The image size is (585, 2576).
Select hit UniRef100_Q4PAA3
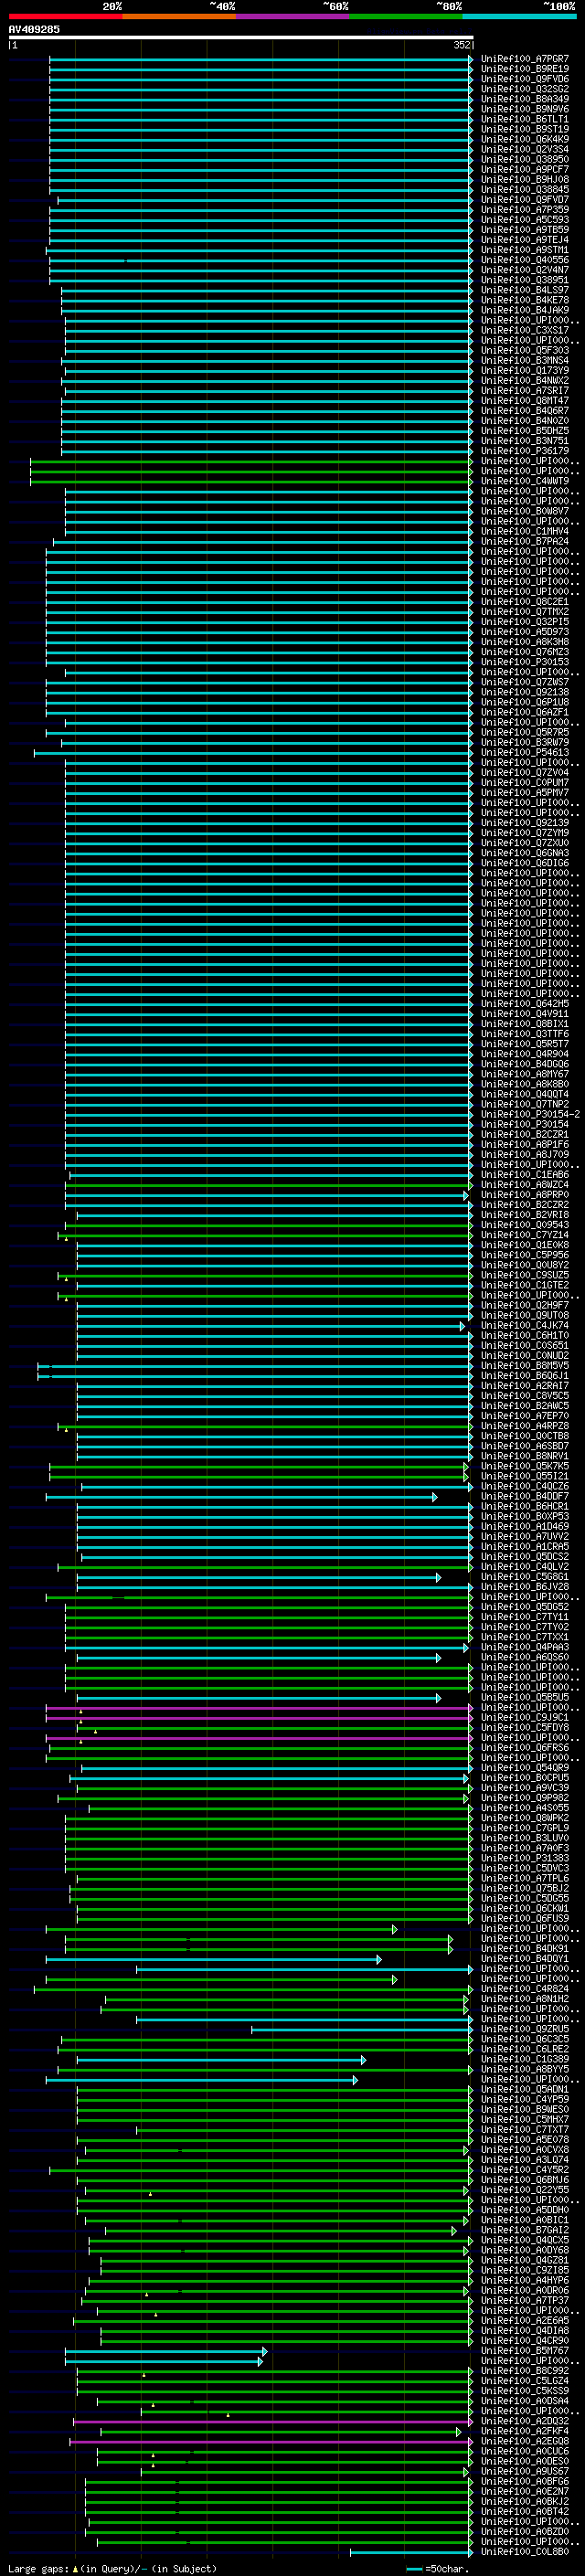click(525, 1647)
